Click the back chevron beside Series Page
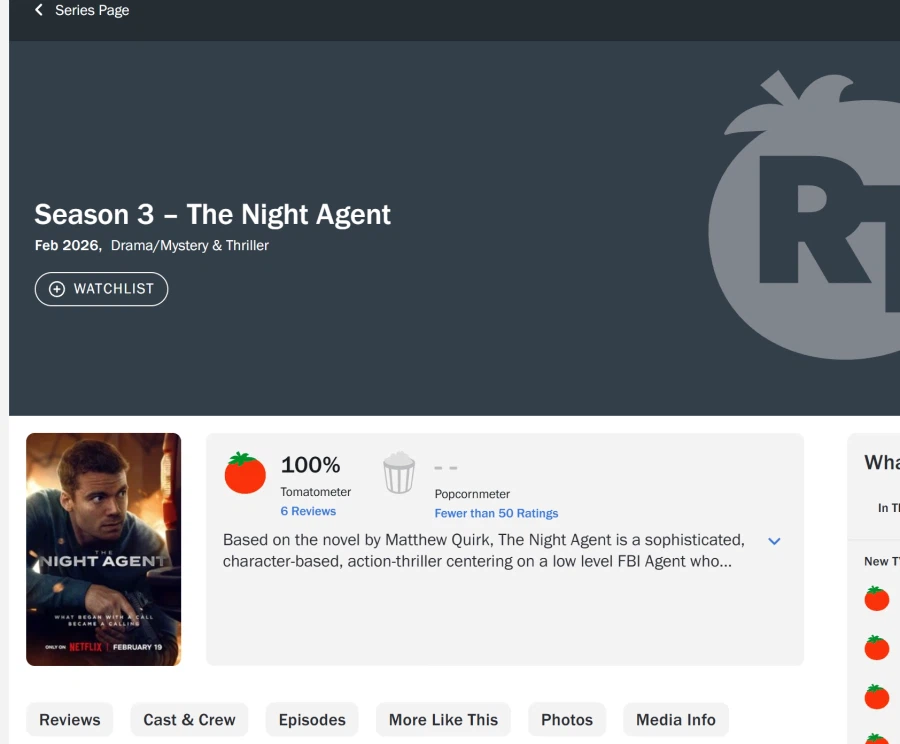 [39, 10]
